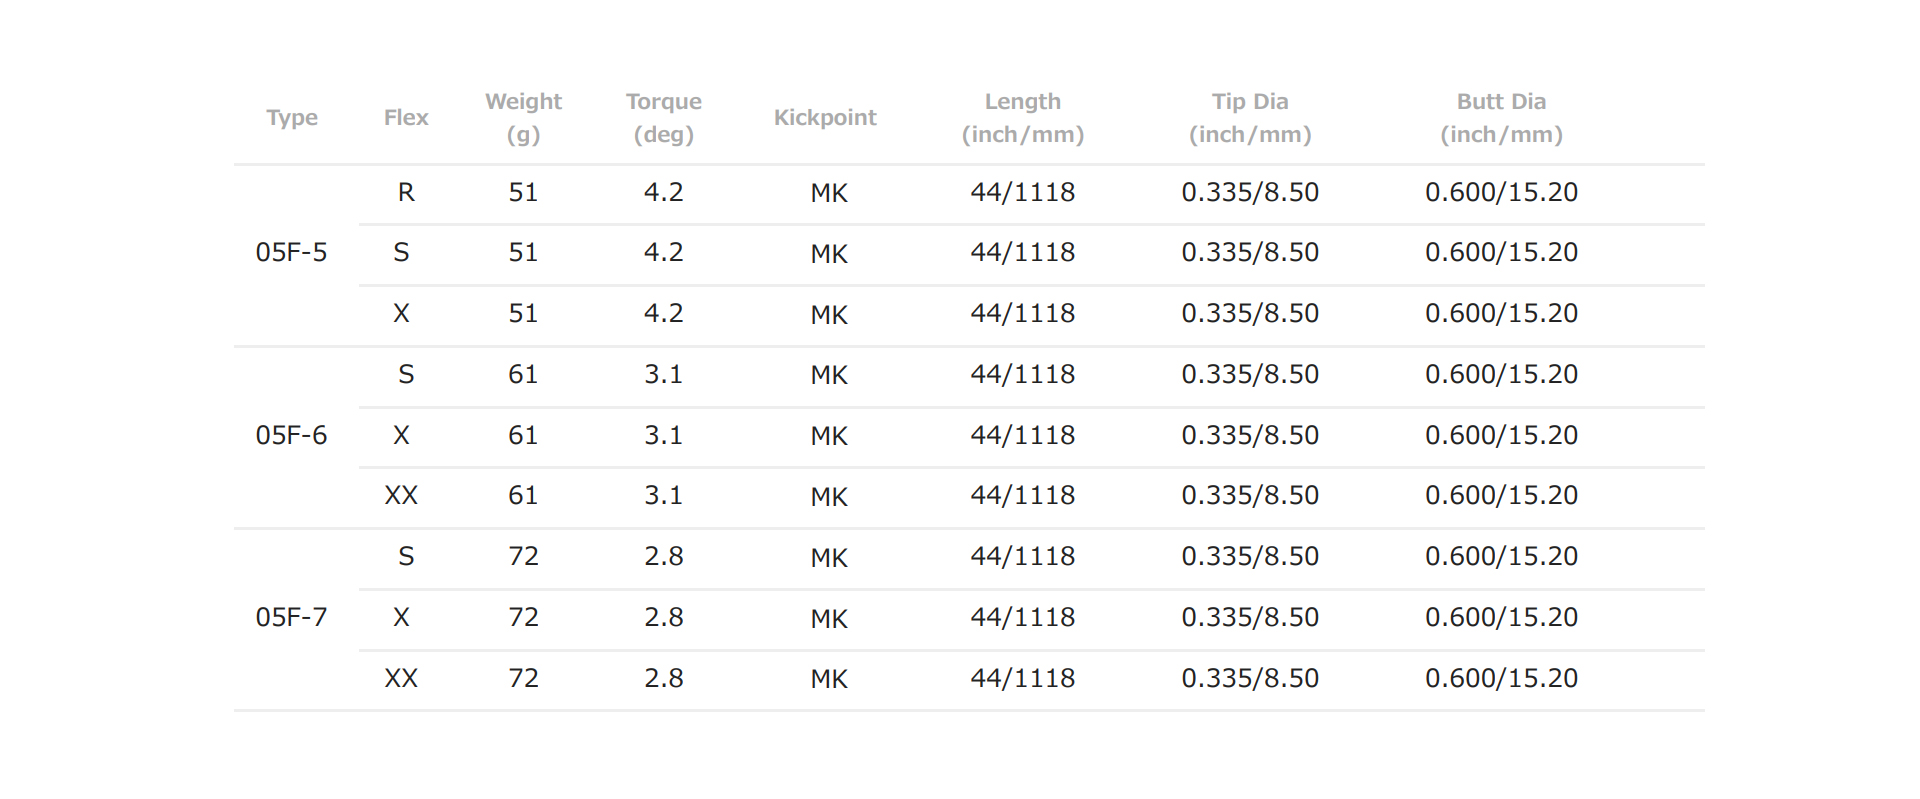Click the Length (inch/mm) header

point(1023,118)
